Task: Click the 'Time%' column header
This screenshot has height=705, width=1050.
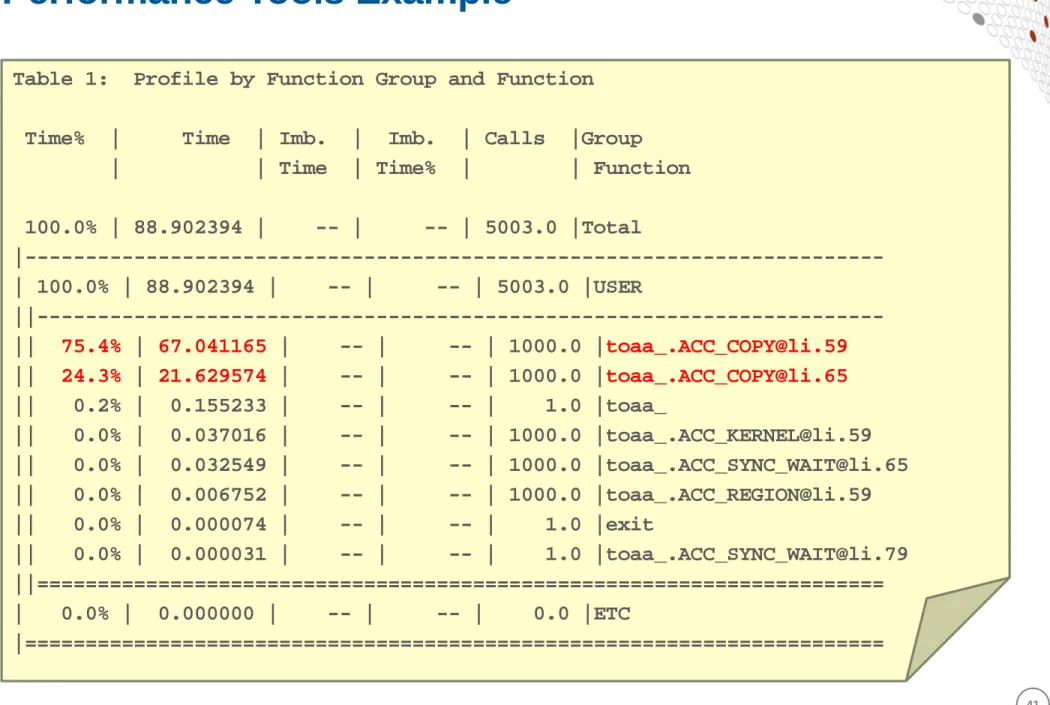Action: (55, 139)
